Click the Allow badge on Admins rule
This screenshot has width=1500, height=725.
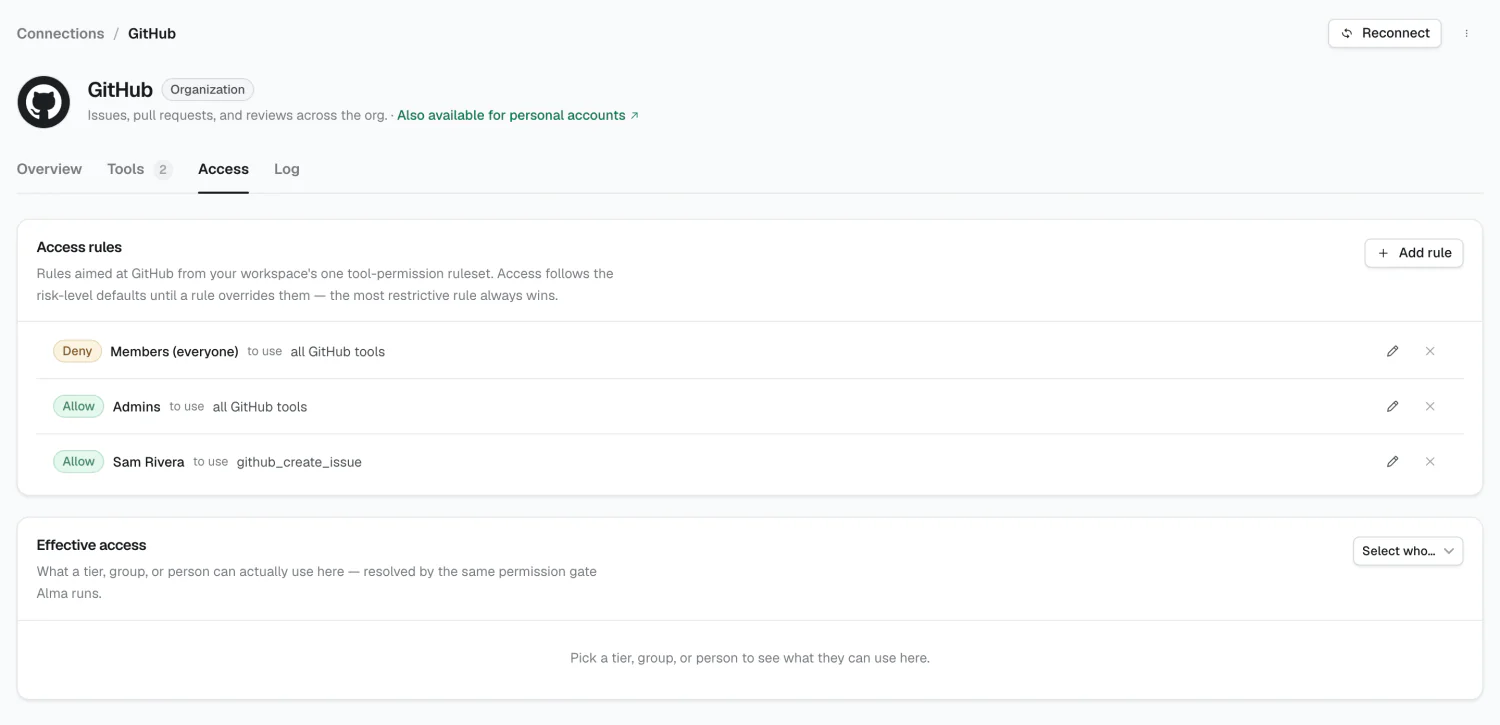(x=78, y=406)
